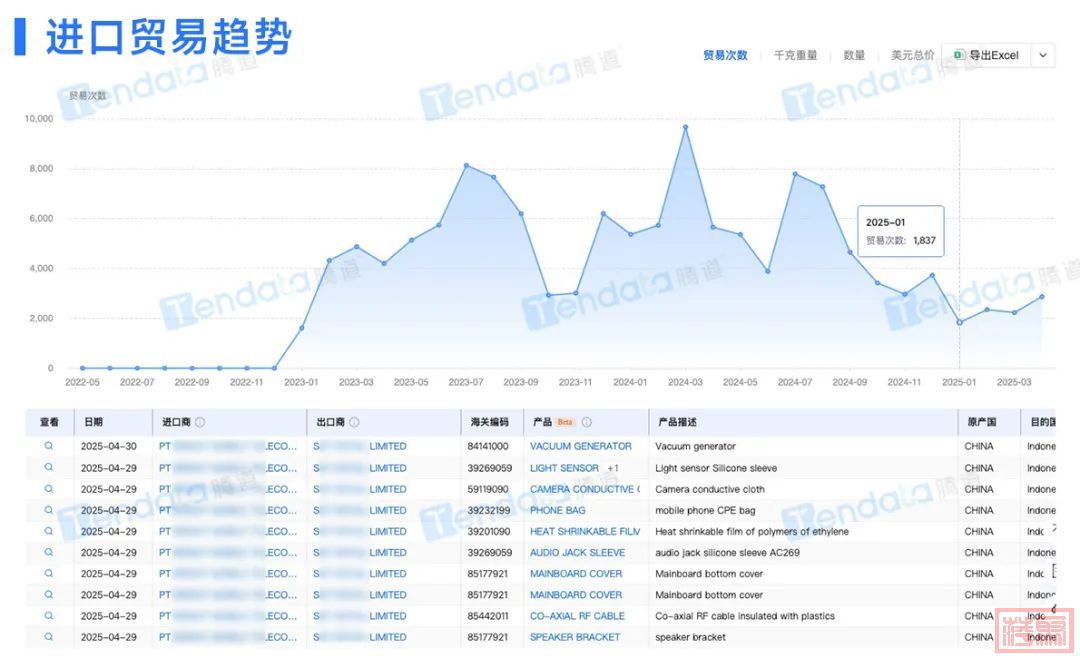
Task: Select HS code 85442011 cell
Action: pyautogui.click(x=488, y=616)
